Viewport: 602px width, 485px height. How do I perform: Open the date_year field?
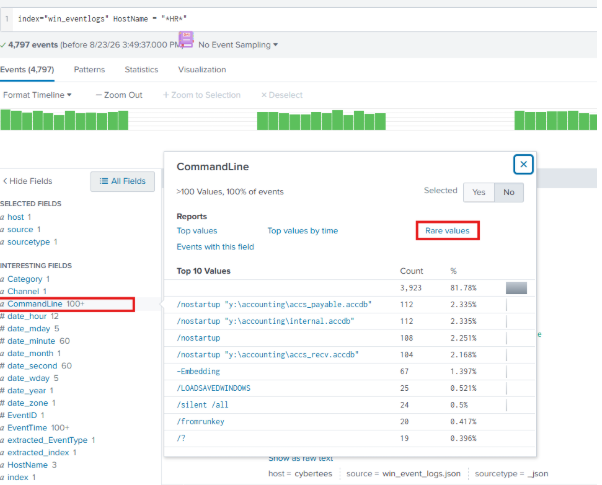pos(26,391)
